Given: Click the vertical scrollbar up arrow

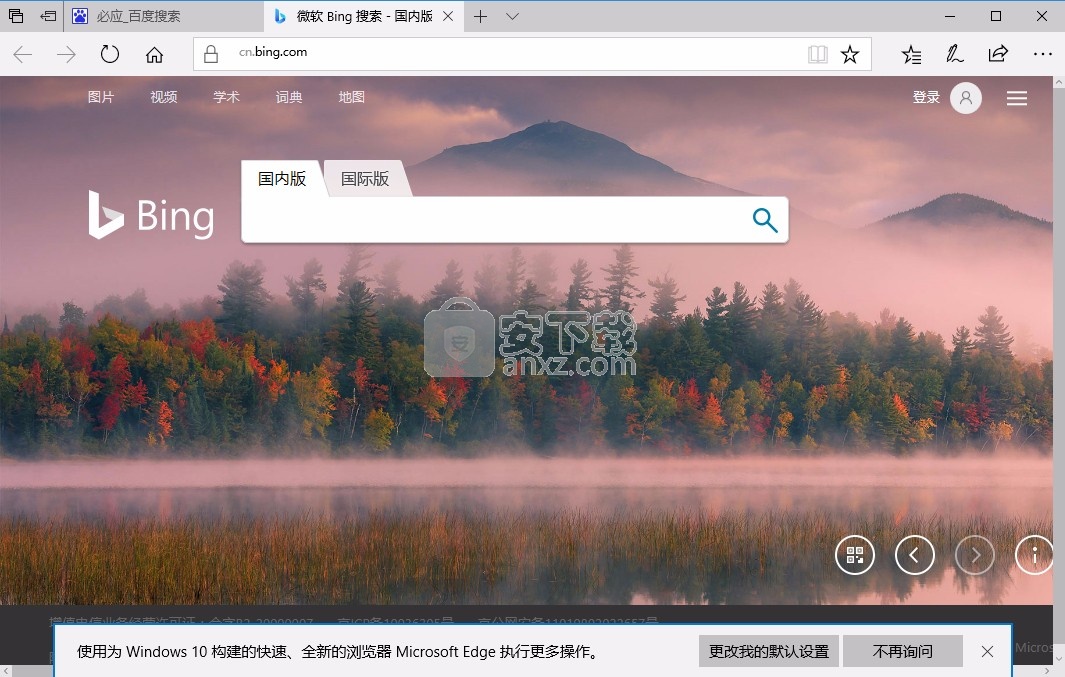Looking at the screenshot, I should pos(1059,82).
